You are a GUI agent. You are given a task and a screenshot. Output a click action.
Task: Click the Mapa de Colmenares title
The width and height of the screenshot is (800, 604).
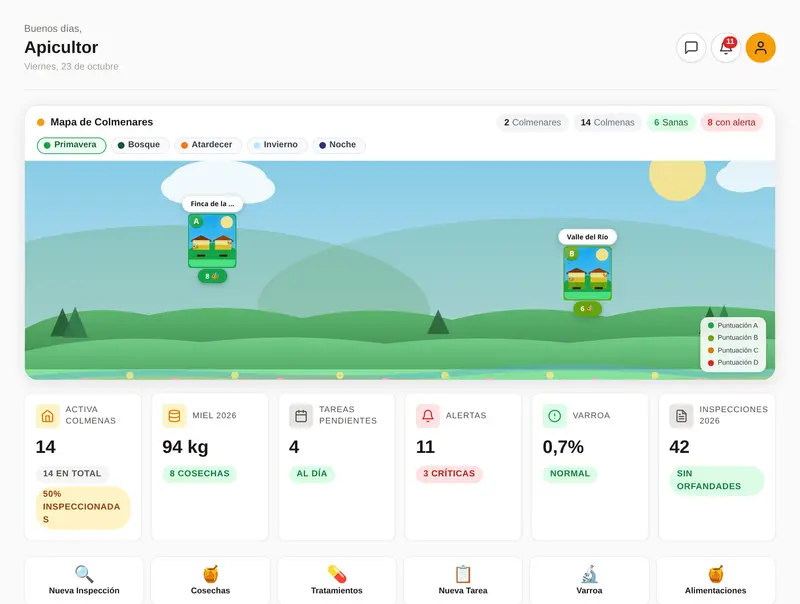[x=102, y=122]
